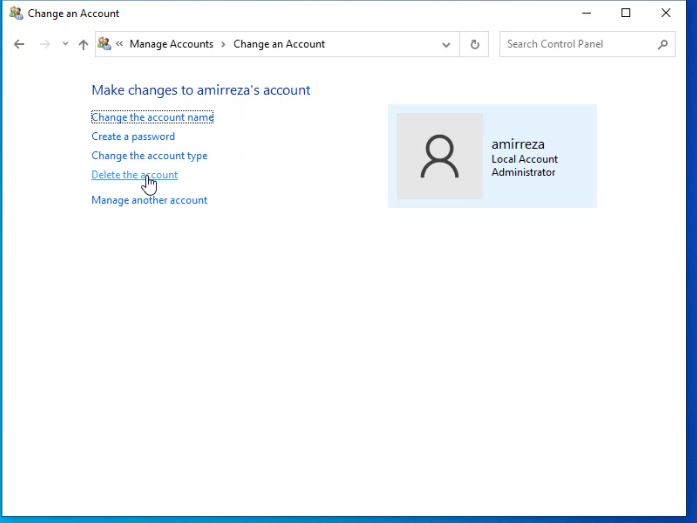The height and width of the screenshot is (523, 697).
Task: Go up one level with Up arrow
Action: tap(83, 44)
